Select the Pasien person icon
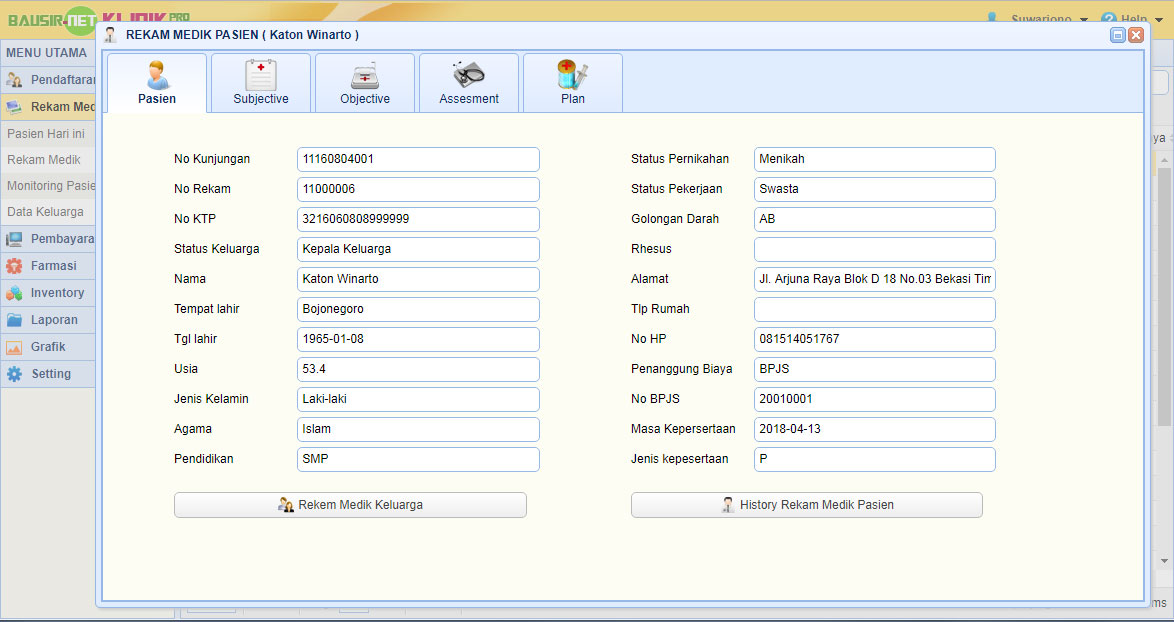 point(157,75)
